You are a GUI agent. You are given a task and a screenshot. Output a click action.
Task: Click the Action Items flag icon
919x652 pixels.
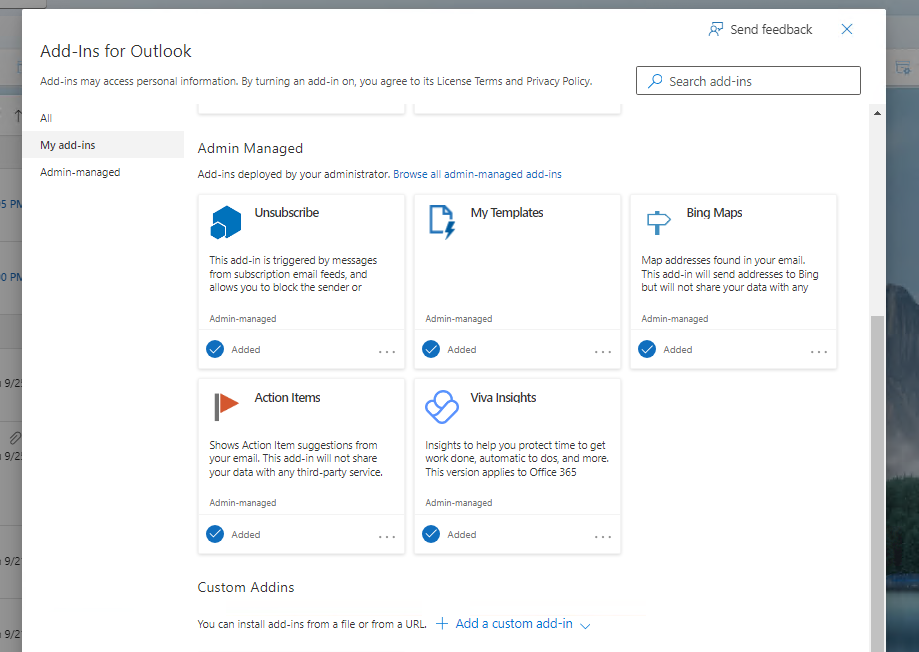point(226,406)
